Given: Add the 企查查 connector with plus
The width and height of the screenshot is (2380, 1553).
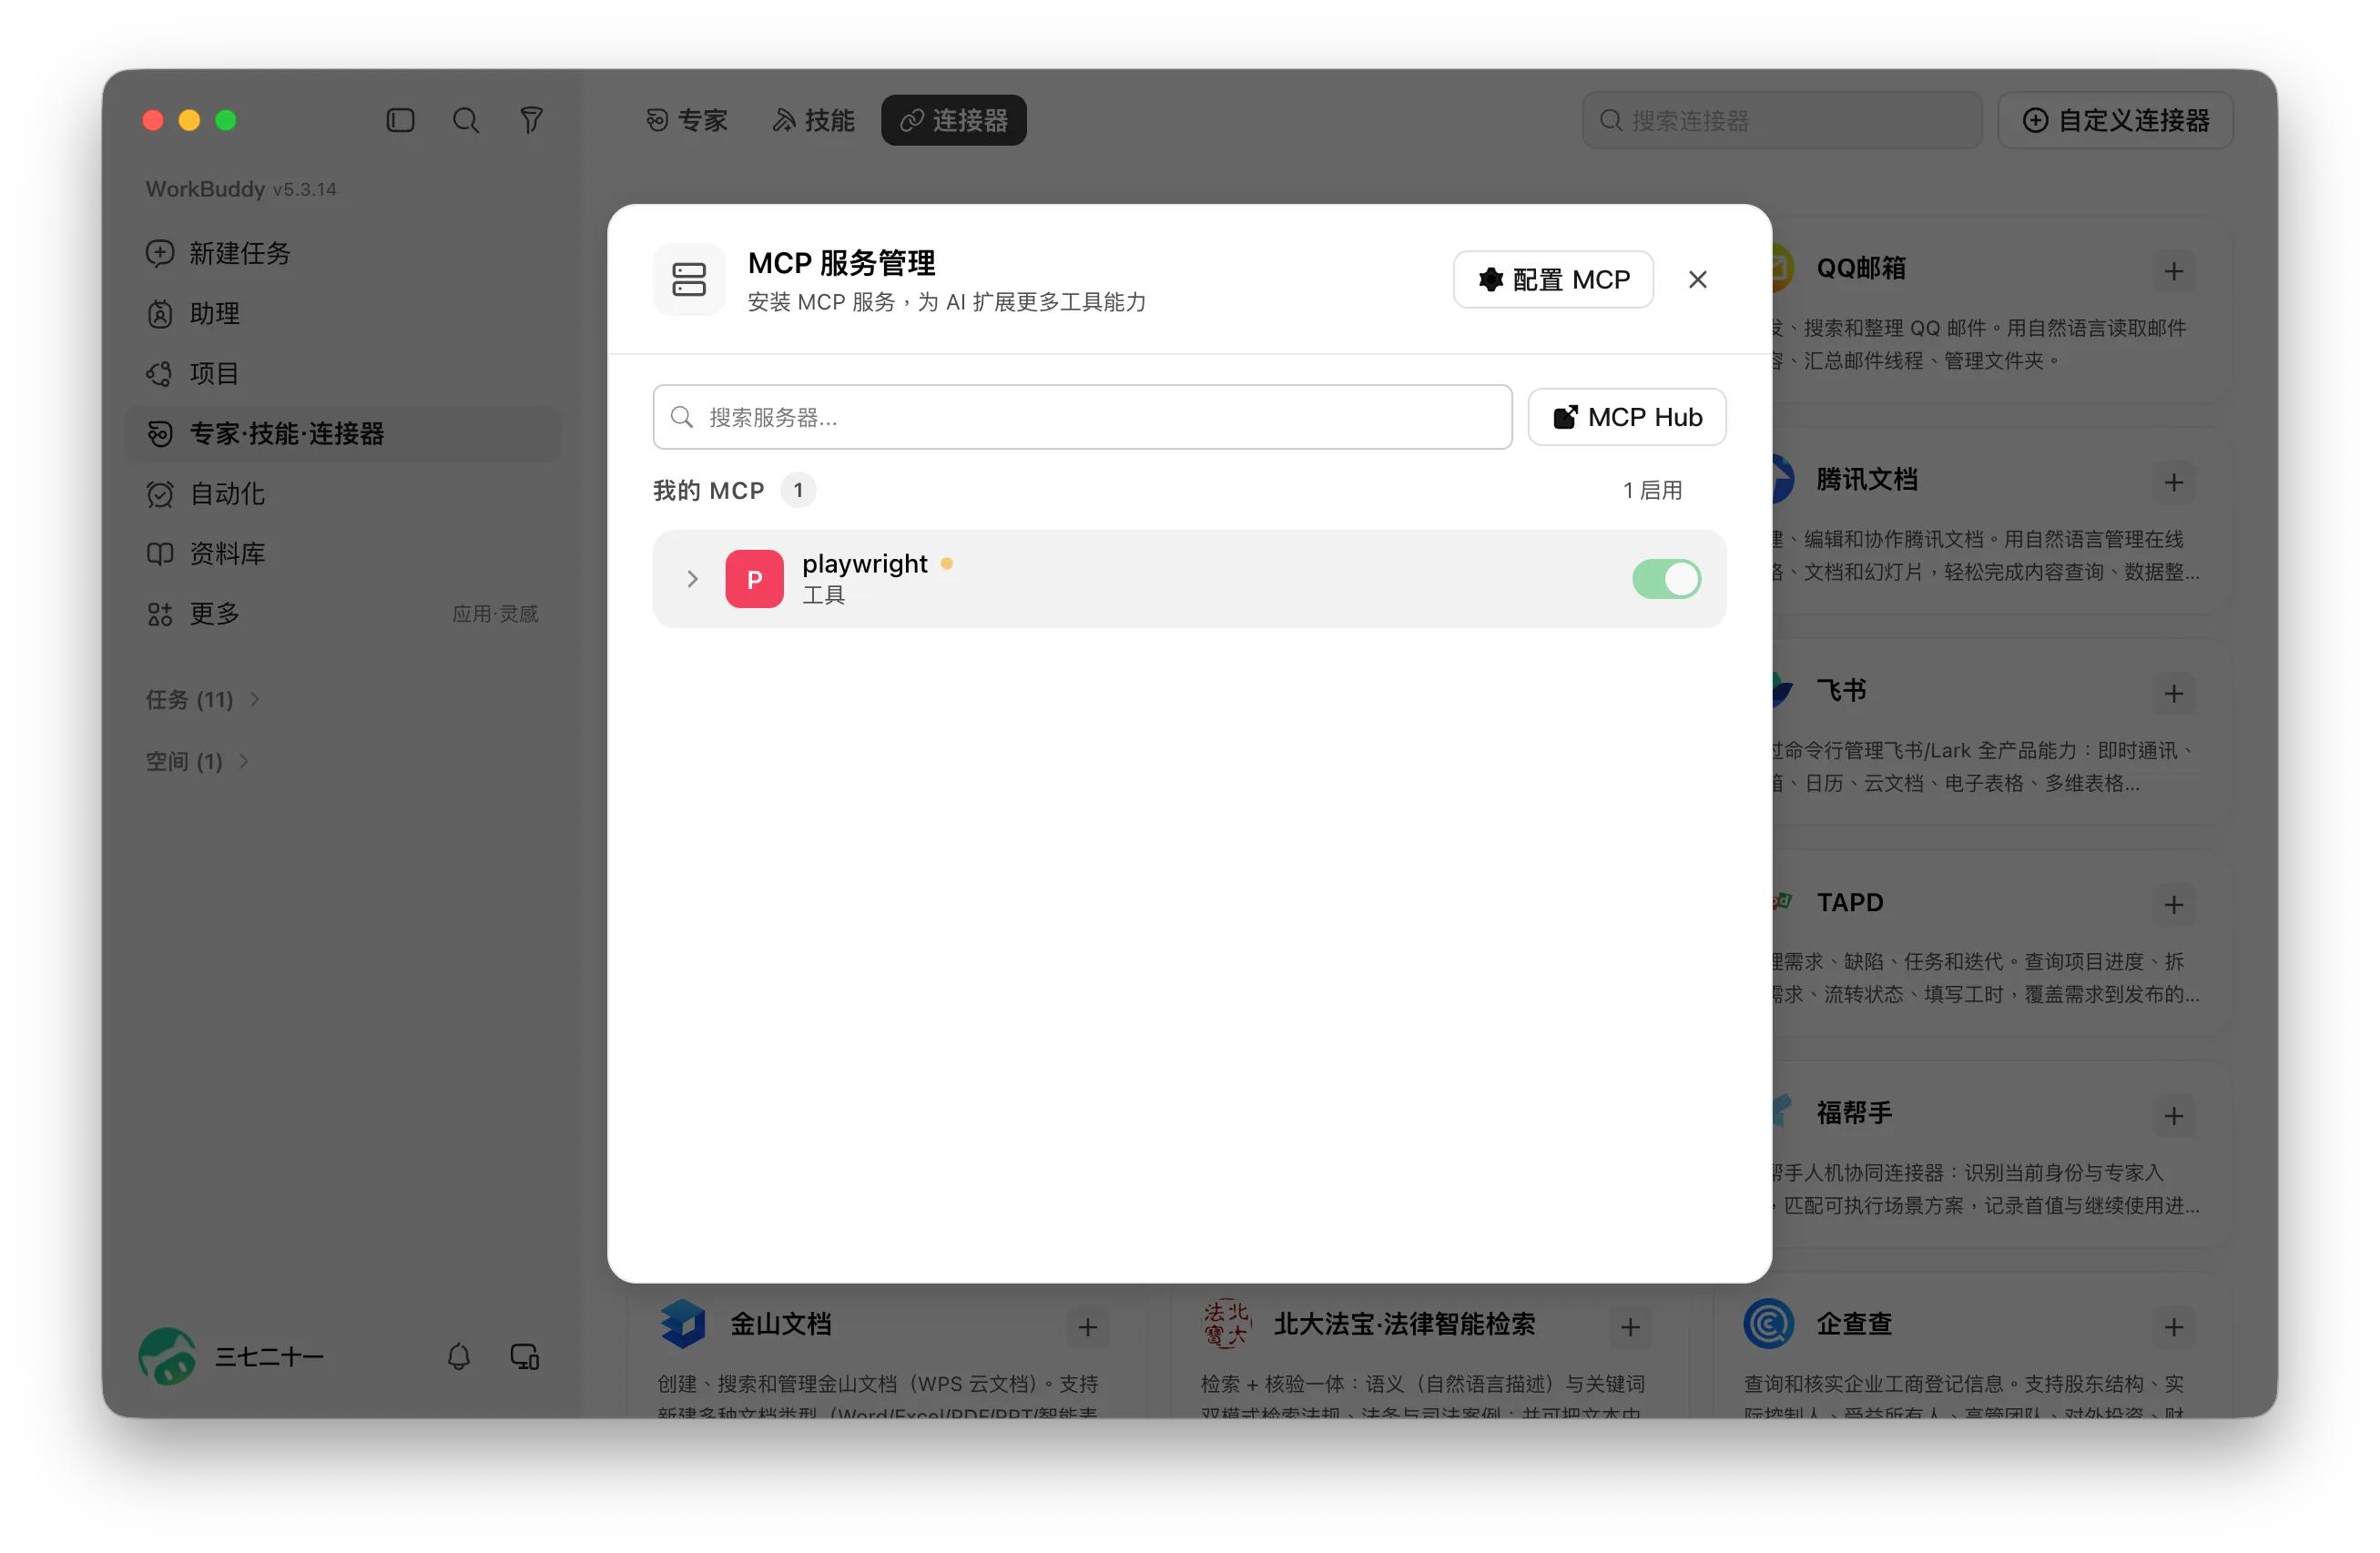Looking at the screenshot, I should click(x=2174, y=1327).
